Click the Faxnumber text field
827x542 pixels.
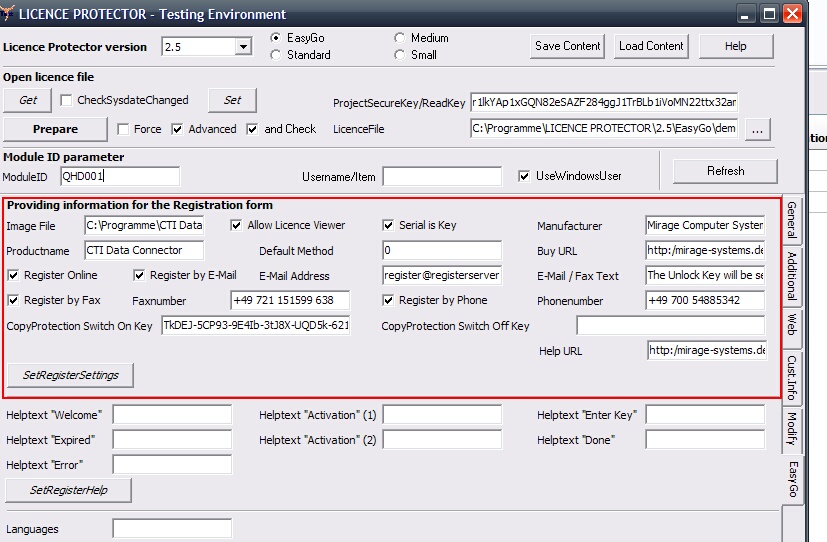tap(290, 300)
